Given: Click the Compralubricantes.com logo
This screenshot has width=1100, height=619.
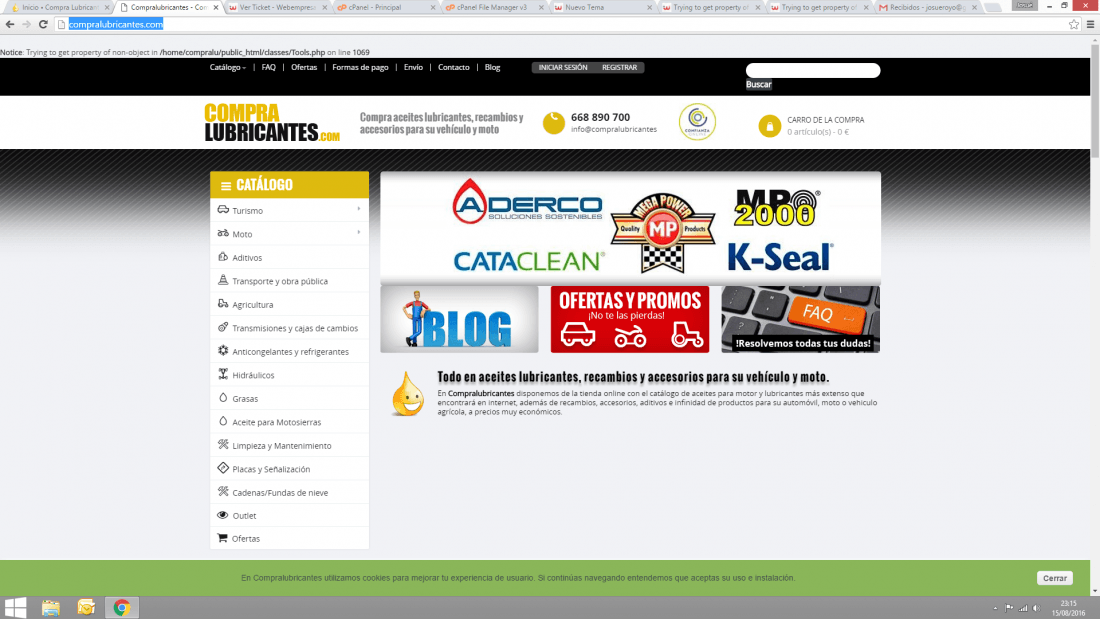Looking at the screenshot, I should pyautogui.click(x=272, y=123).
